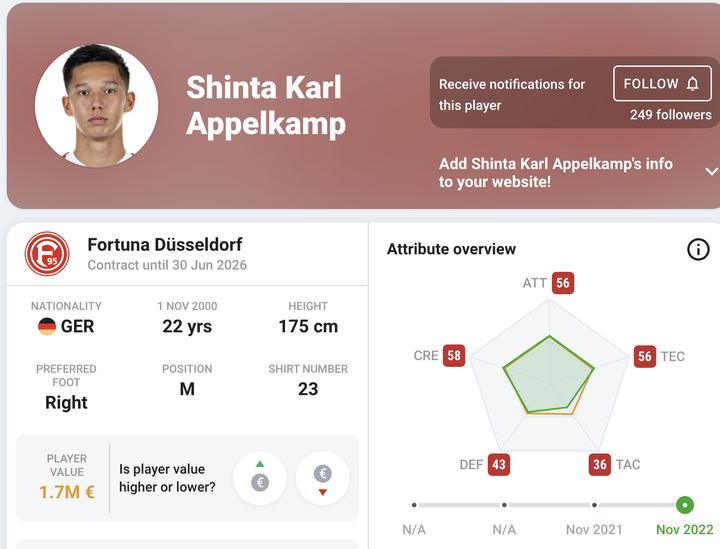Click the bell icon in Follow button
This screenshot has height=549, width=720.
[x=693, y=84]
